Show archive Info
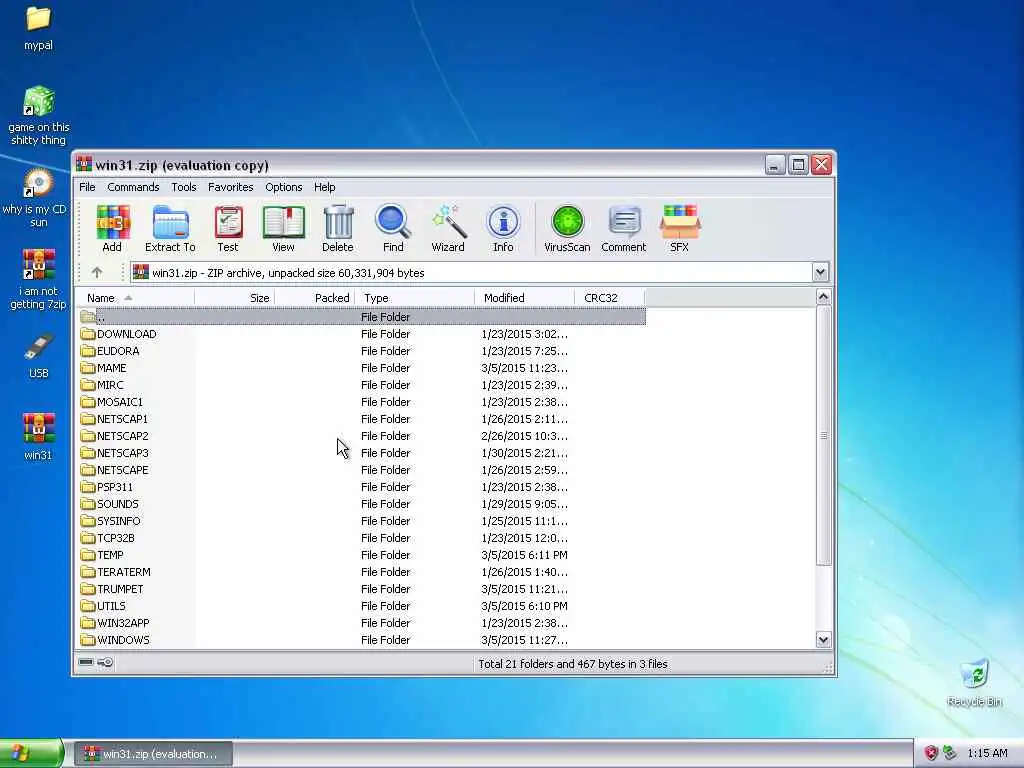 point(503,228)
